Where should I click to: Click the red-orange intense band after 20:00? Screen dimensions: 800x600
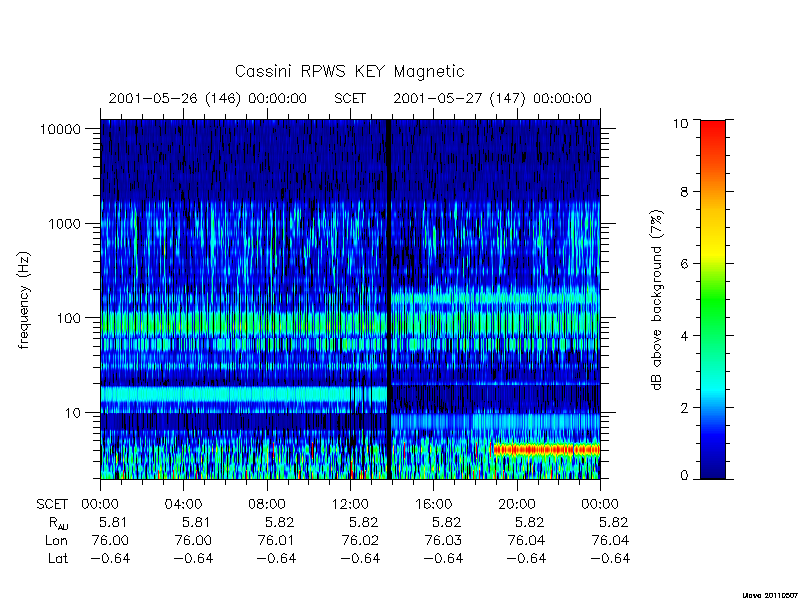(546, 449)
